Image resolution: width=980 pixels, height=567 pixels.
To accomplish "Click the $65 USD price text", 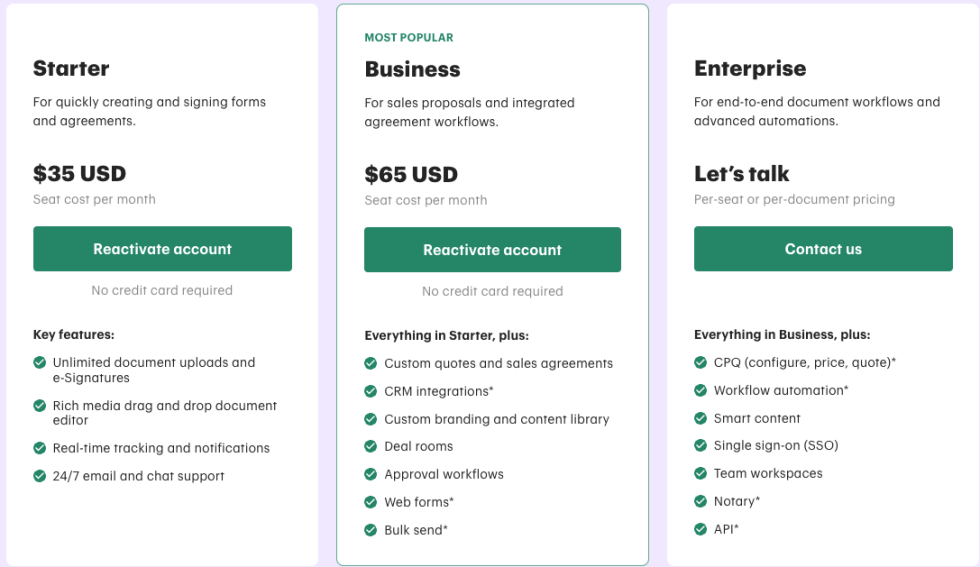I will click(x=411, y=174).
